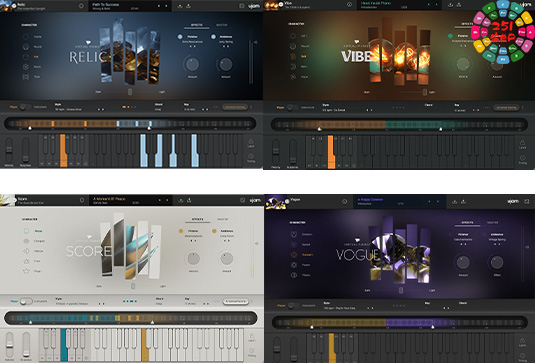Click Relic's speaker volume icon
The width and height of the screenshot is (535, 363).
coord(256,42)
